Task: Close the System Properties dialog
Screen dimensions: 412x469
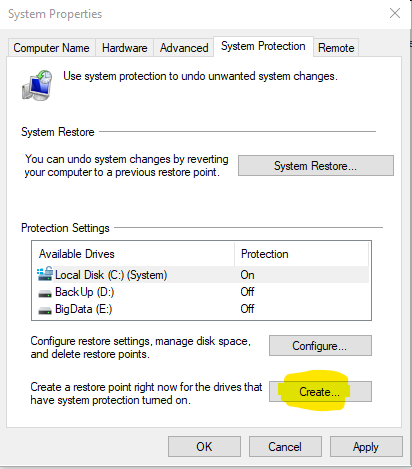Action: 395,13
